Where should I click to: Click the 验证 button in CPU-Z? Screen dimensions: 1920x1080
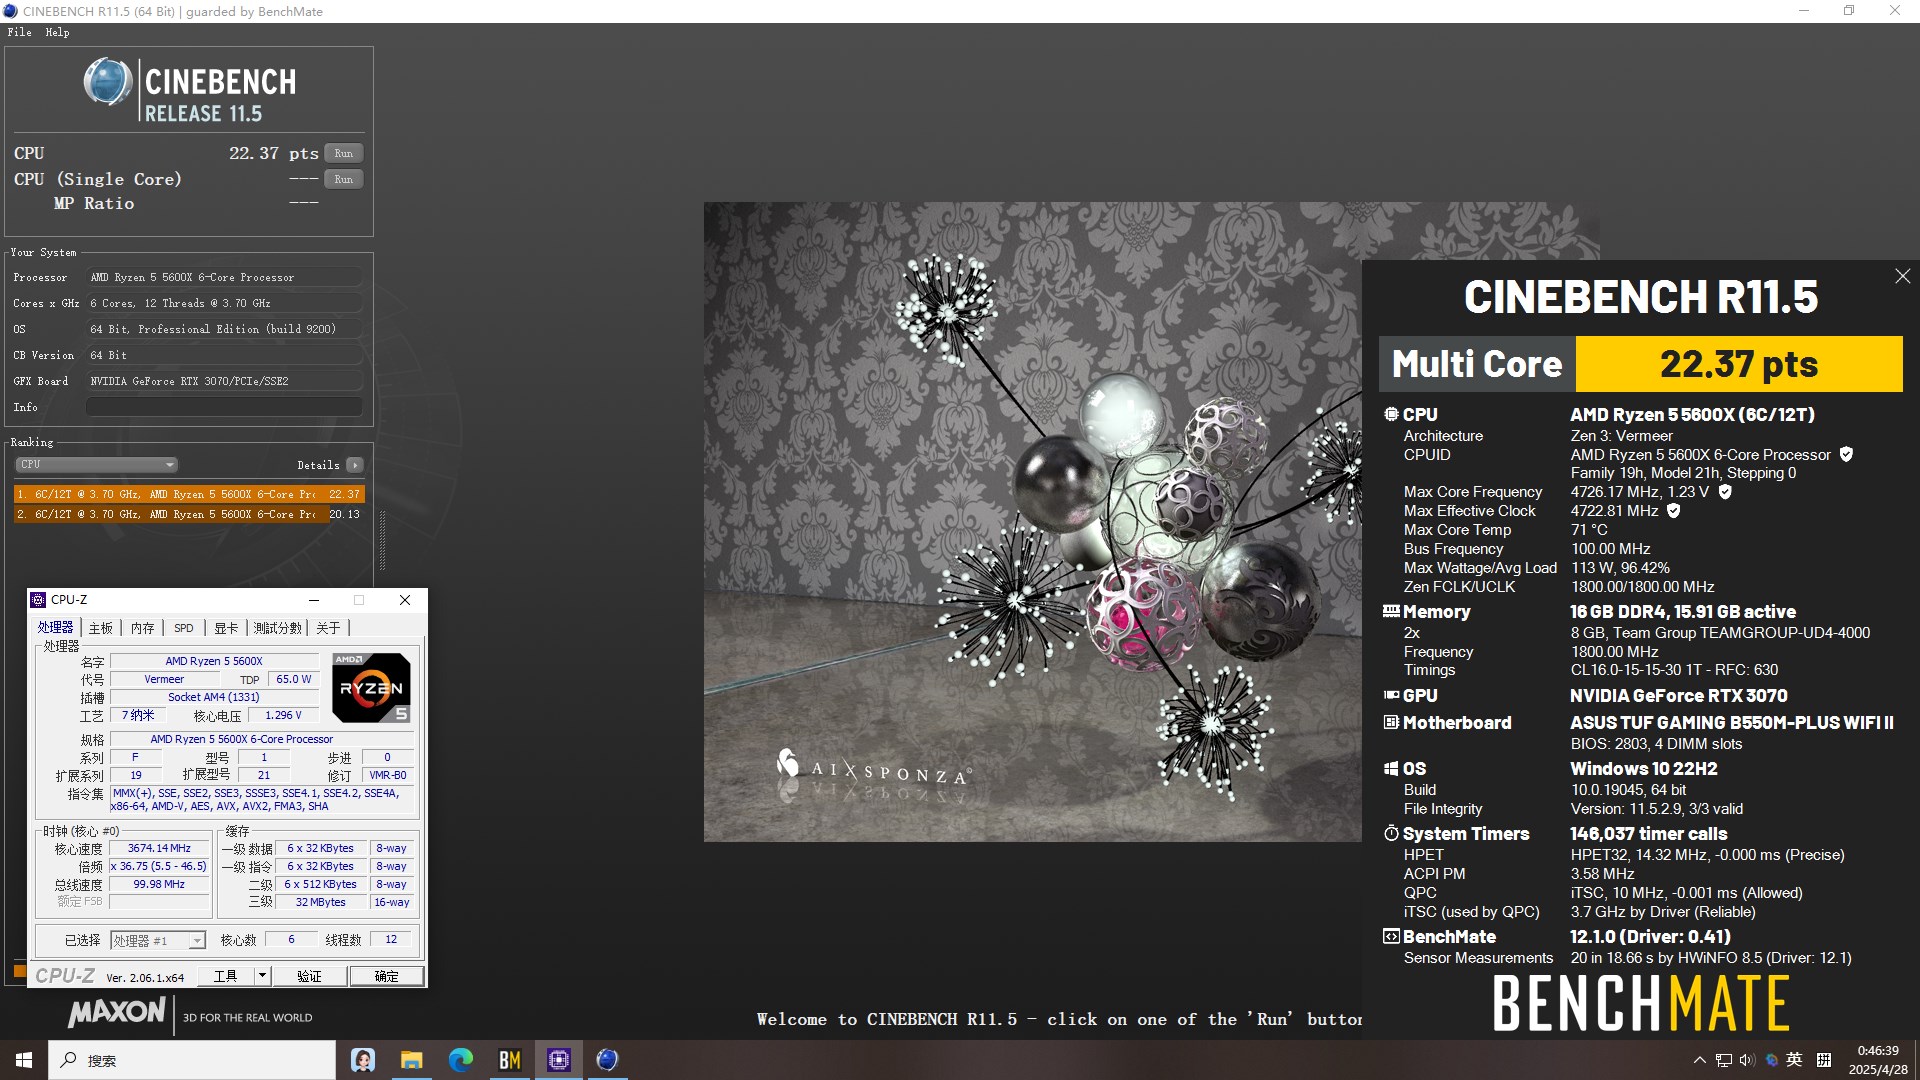(310, 976)
